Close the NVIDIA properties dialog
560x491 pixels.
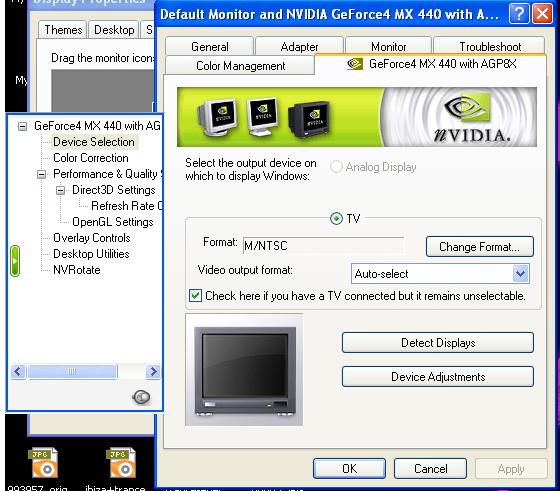(542, 14)
